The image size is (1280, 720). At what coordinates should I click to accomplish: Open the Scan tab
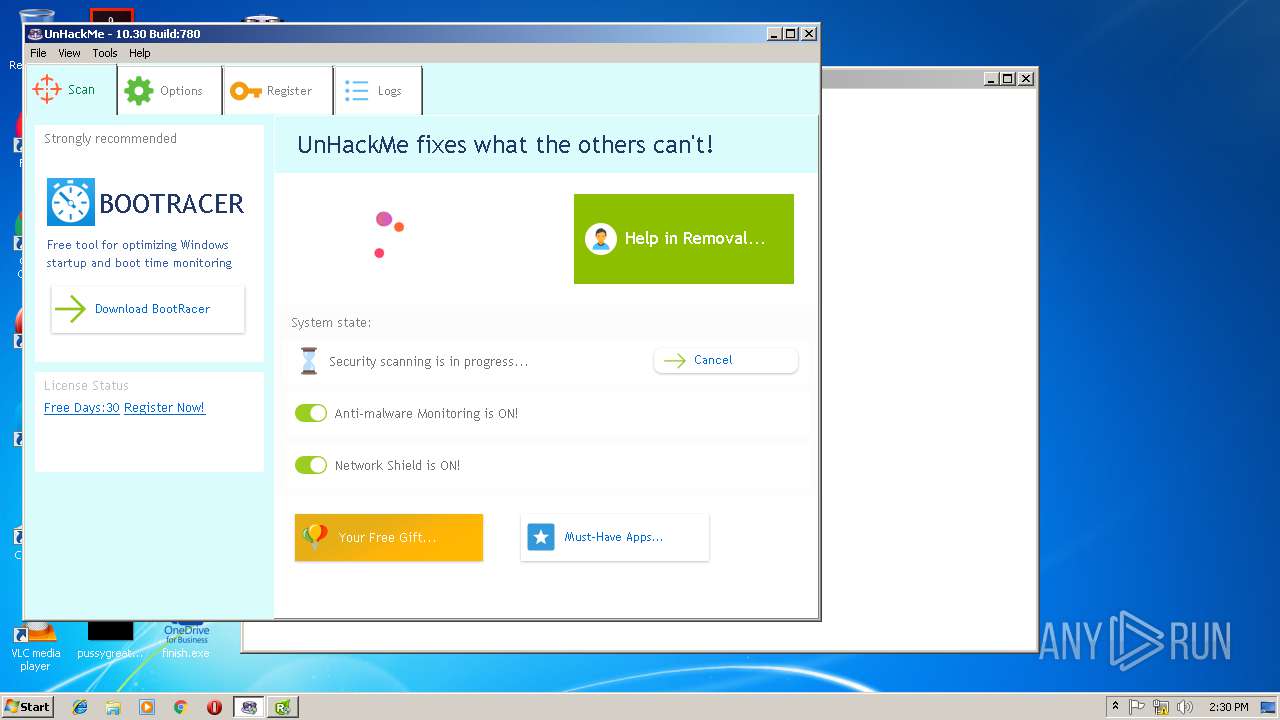click(70, 90)
